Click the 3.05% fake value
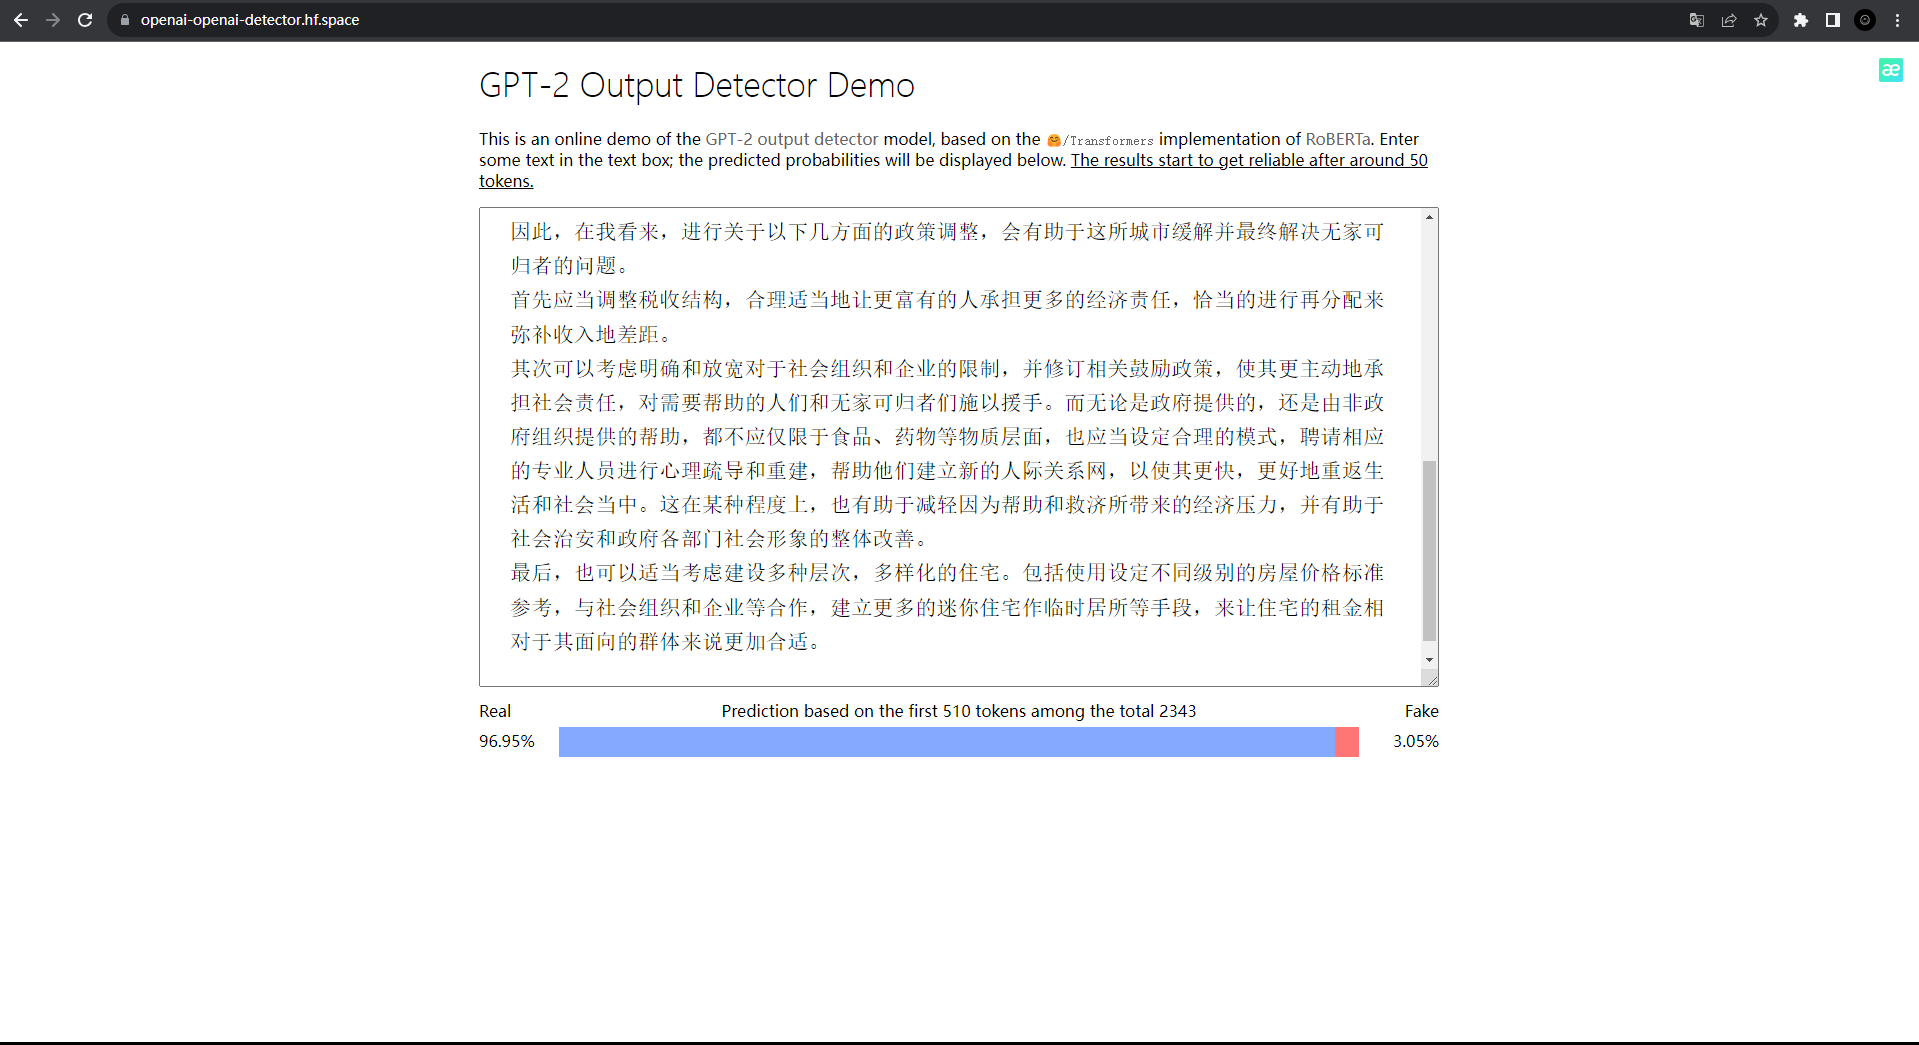Image resolution: width=1919 pixels, height=1045 pixels. (1416, 741)
